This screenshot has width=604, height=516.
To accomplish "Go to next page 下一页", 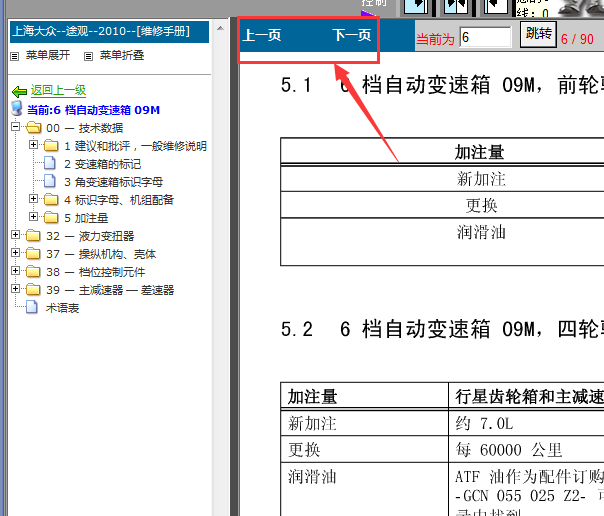I will (352, 35).
